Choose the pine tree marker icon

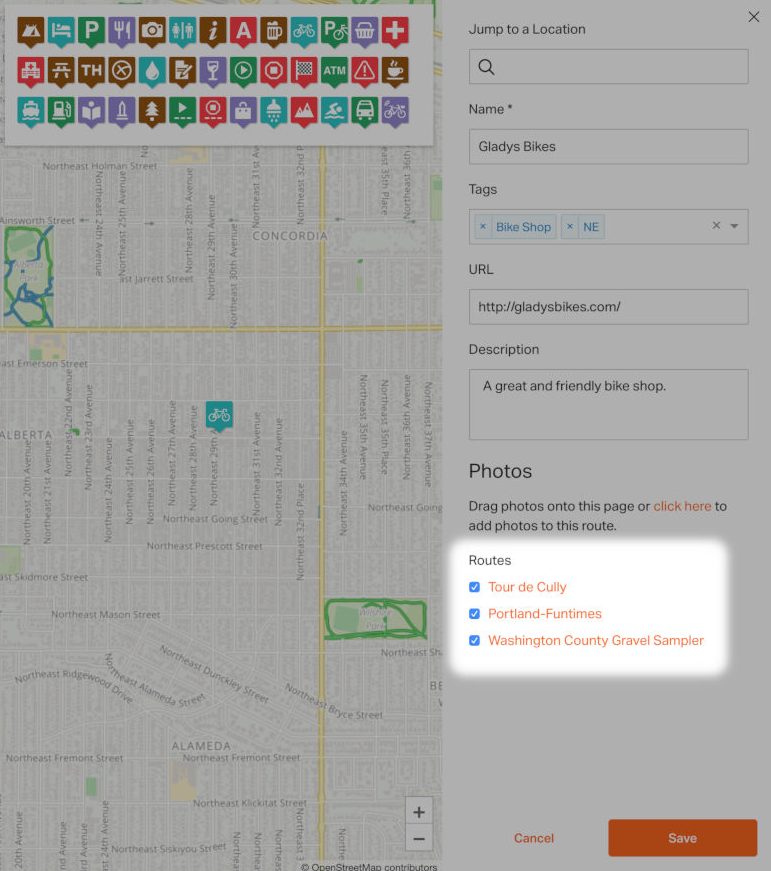pyautogui.click(x=152, y=111)
